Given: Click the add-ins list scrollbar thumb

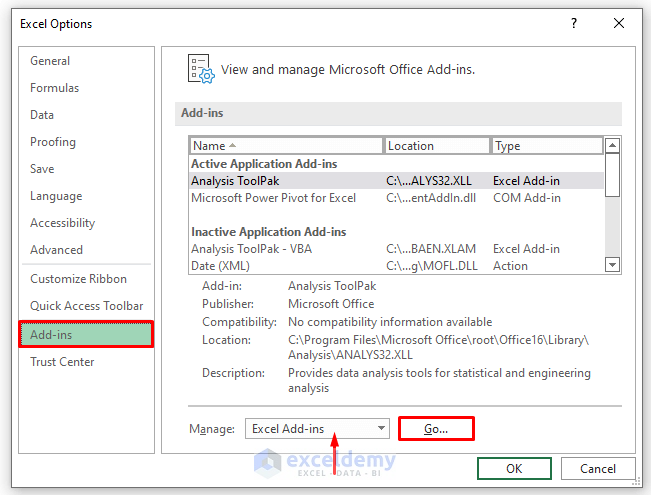Looking at the screenshot, I should point(612,175).
